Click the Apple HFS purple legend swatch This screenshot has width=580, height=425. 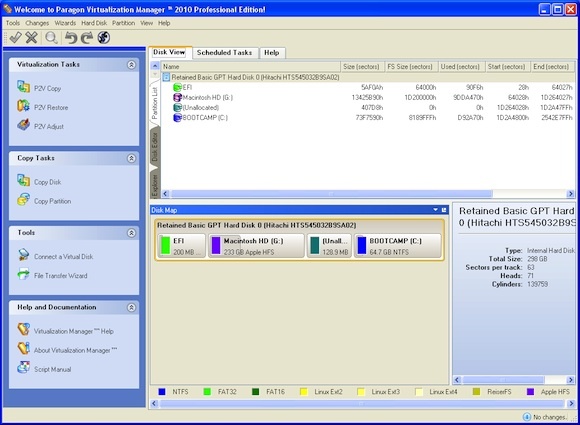tap(530, 391)
